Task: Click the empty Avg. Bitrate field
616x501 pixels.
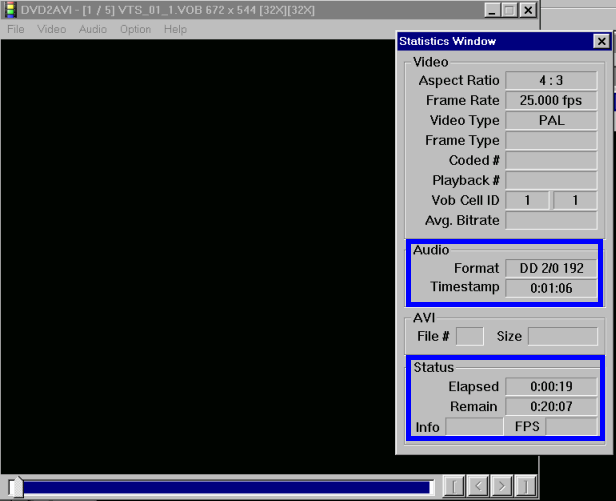Action: (551, 220)
